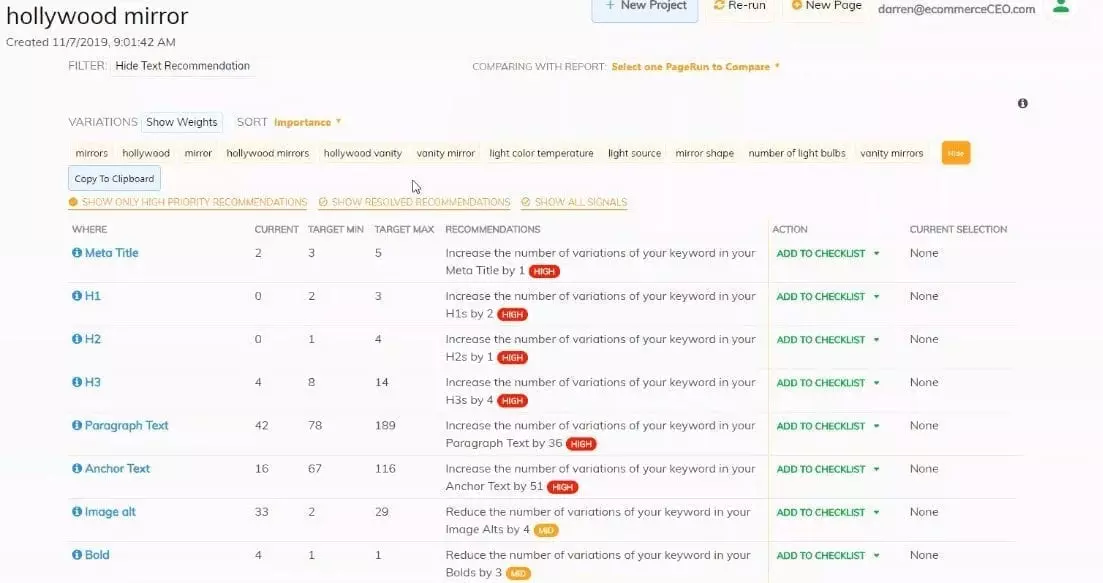This screenshot has width=1103, height=583.
Task: Click Hide Text Recommendation filter
Action: click(182, 66)
